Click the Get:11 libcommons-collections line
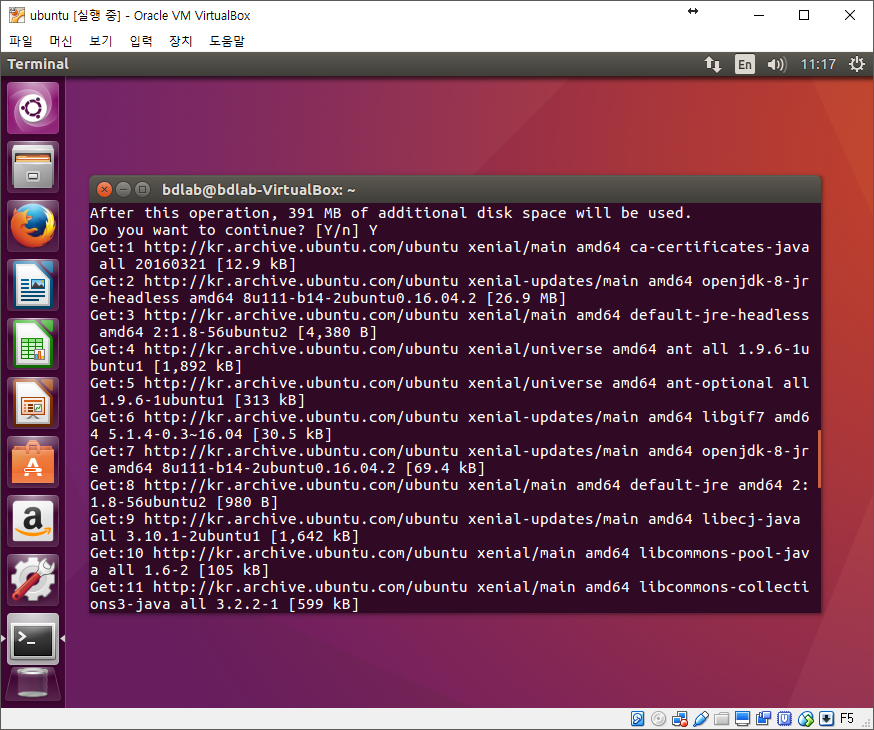The image size is (874, 730). (x=449, y=596)
